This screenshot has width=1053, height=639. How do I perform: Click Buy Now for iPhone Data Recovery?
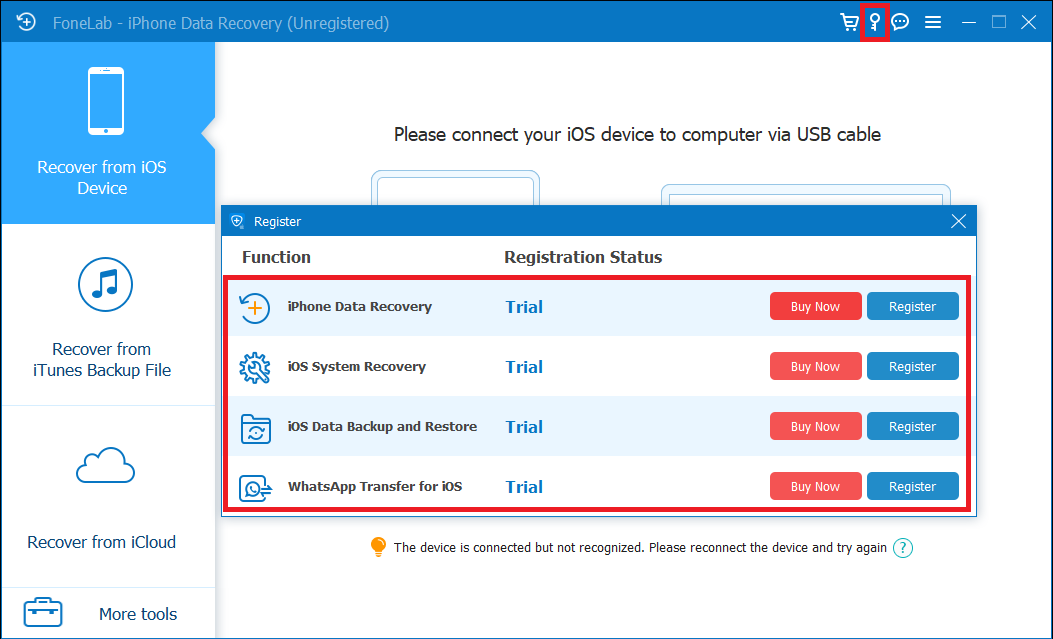pos(815,306)
